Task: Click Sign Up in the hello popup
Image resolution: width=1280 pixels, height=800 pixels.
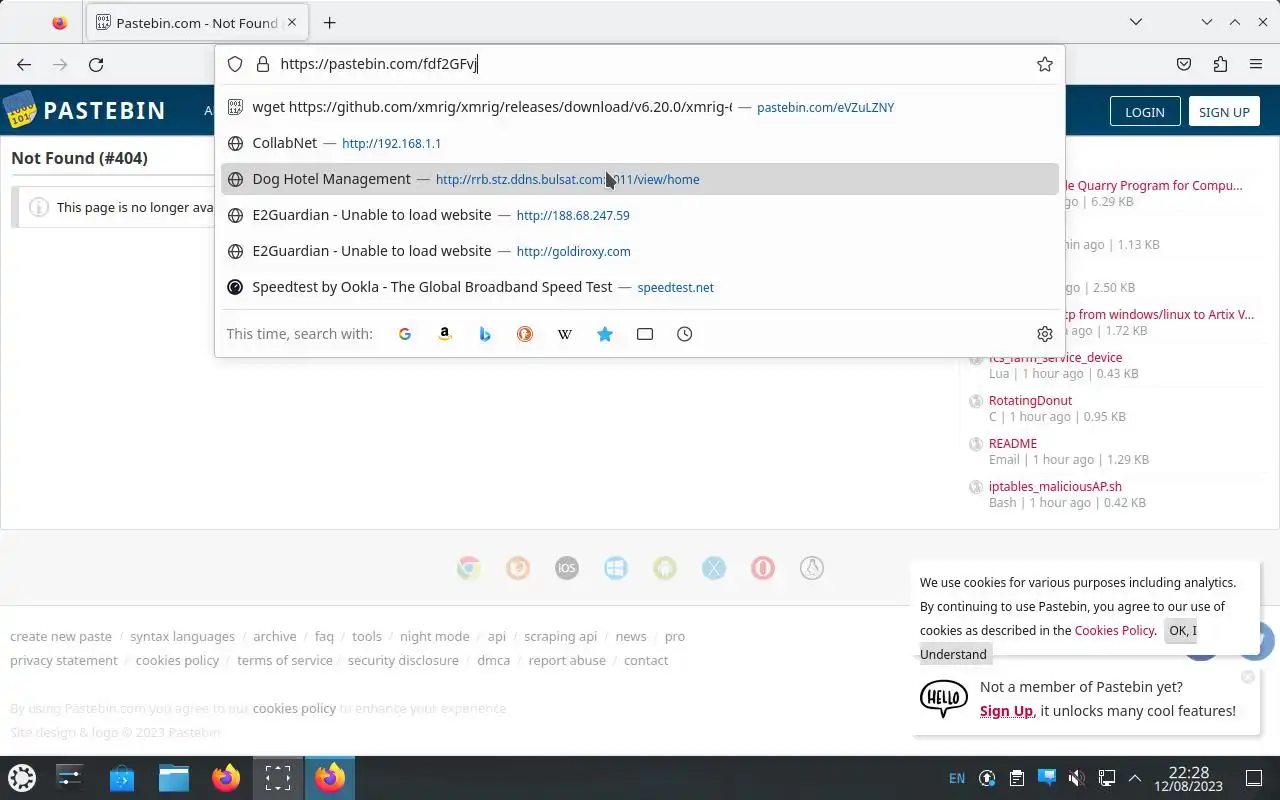Action: click(1006, 711)
